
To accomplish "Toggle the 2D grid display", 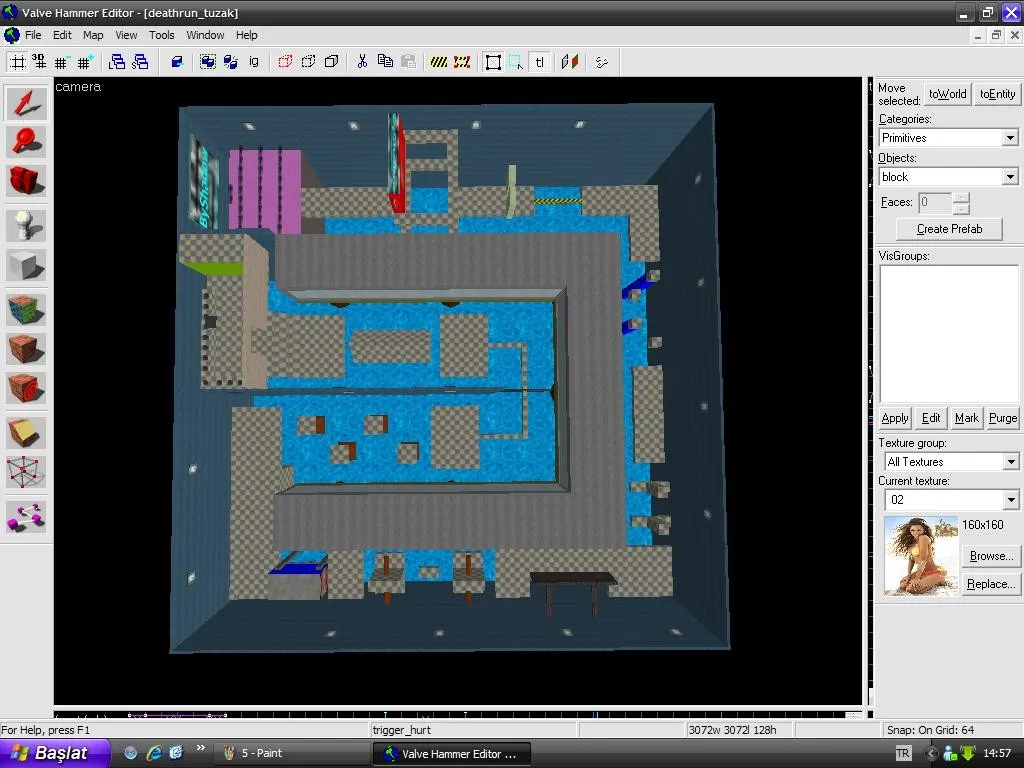I will tap(17, 62).
